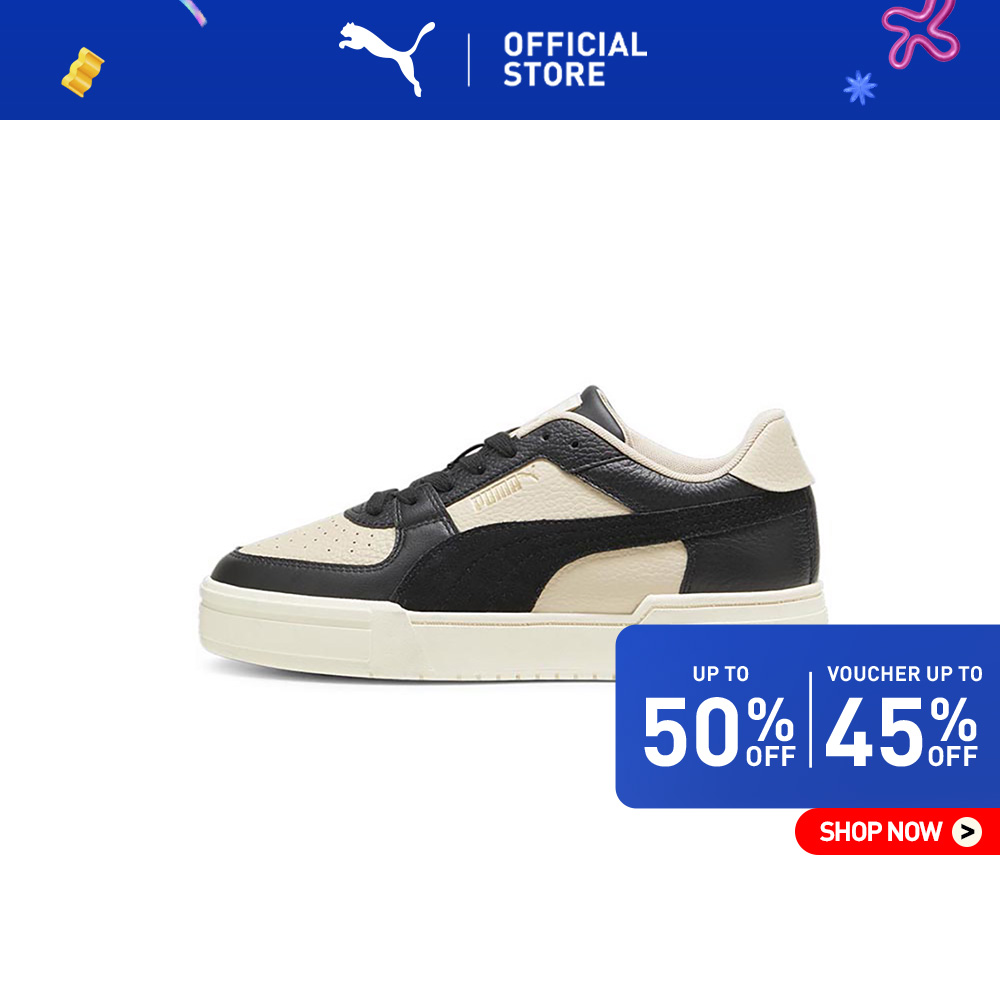The height and width of the screenshot is (1000, 1000).
Task: Click the vertical divider beside Puma logo
Action: 469,60
